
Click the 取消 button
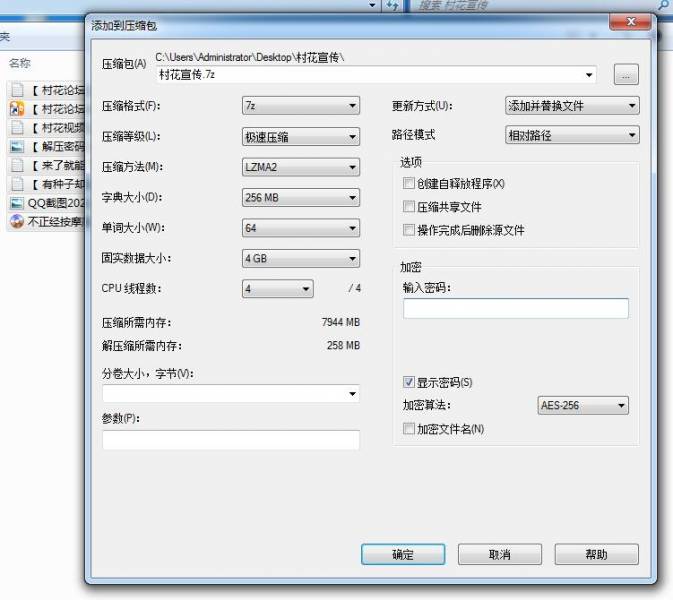[500, 554]
